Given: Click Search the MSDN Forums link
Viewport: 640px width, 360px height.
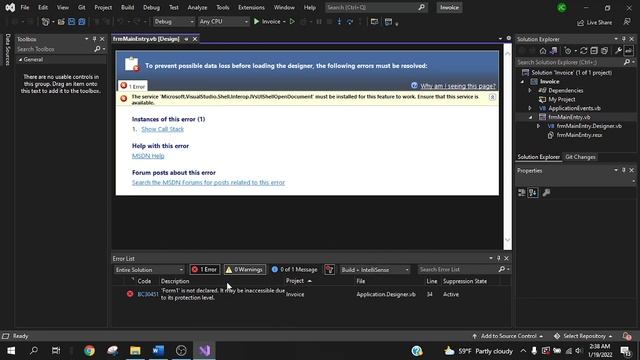Looking at the screenshot, I should point(208,182).
